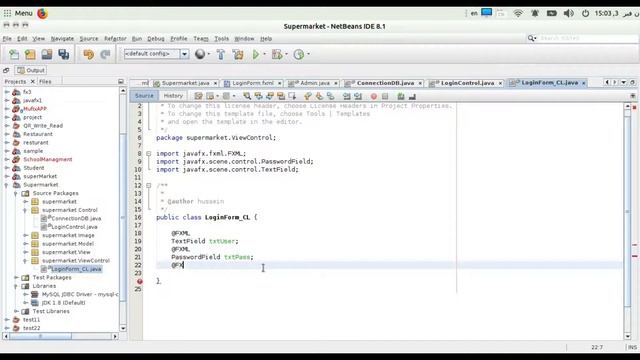Image resolution: width=640 pixels, height=360 pixels.
Task: Collapse the import block fold on line 8
Action: pos(149,153)
